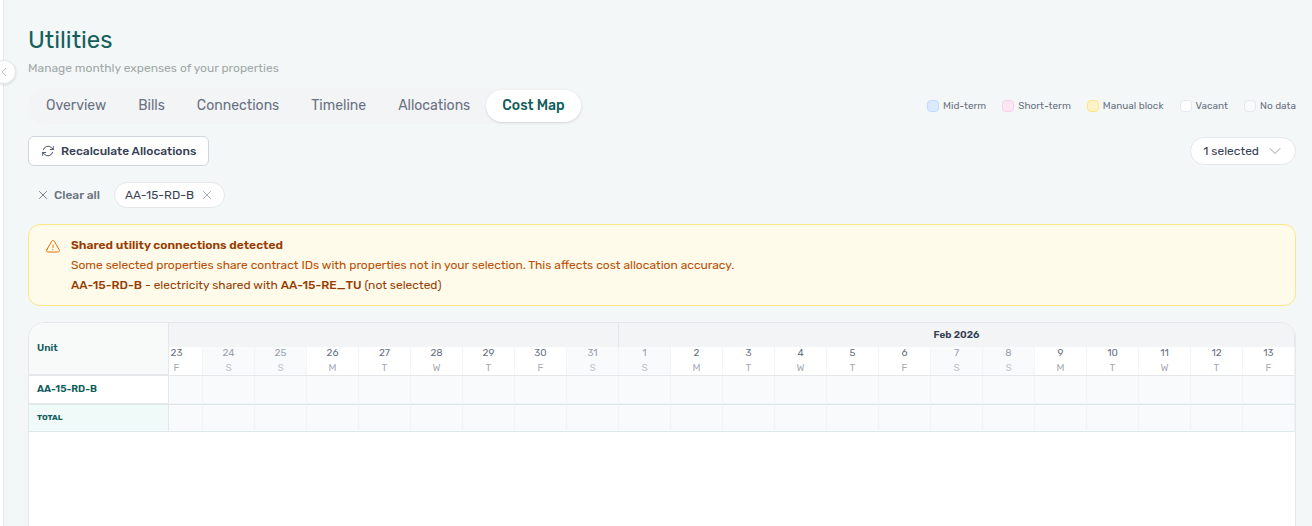
Task: Click the AA-15-RE_TU property name in alert
Action: [x=320, y=285]
